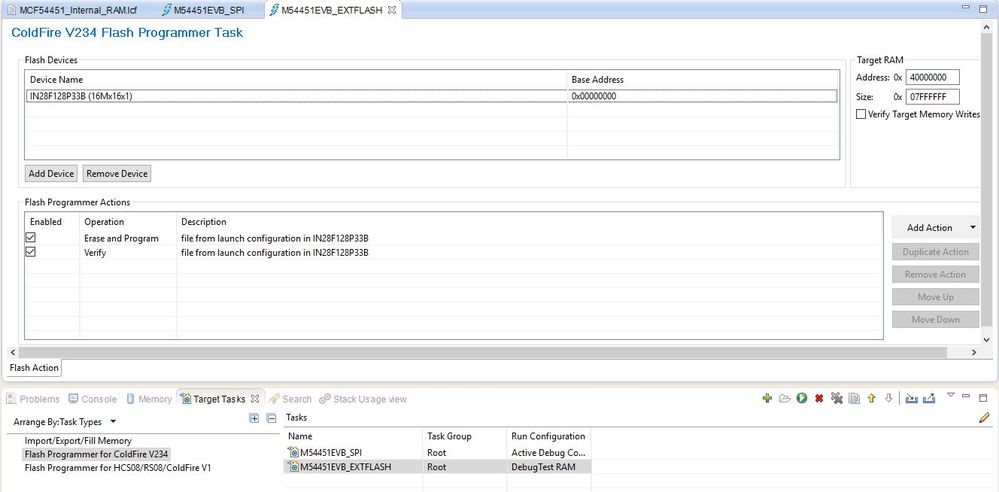
Task: Move task up with yellow arrow icon
Action: click(872, 398)
